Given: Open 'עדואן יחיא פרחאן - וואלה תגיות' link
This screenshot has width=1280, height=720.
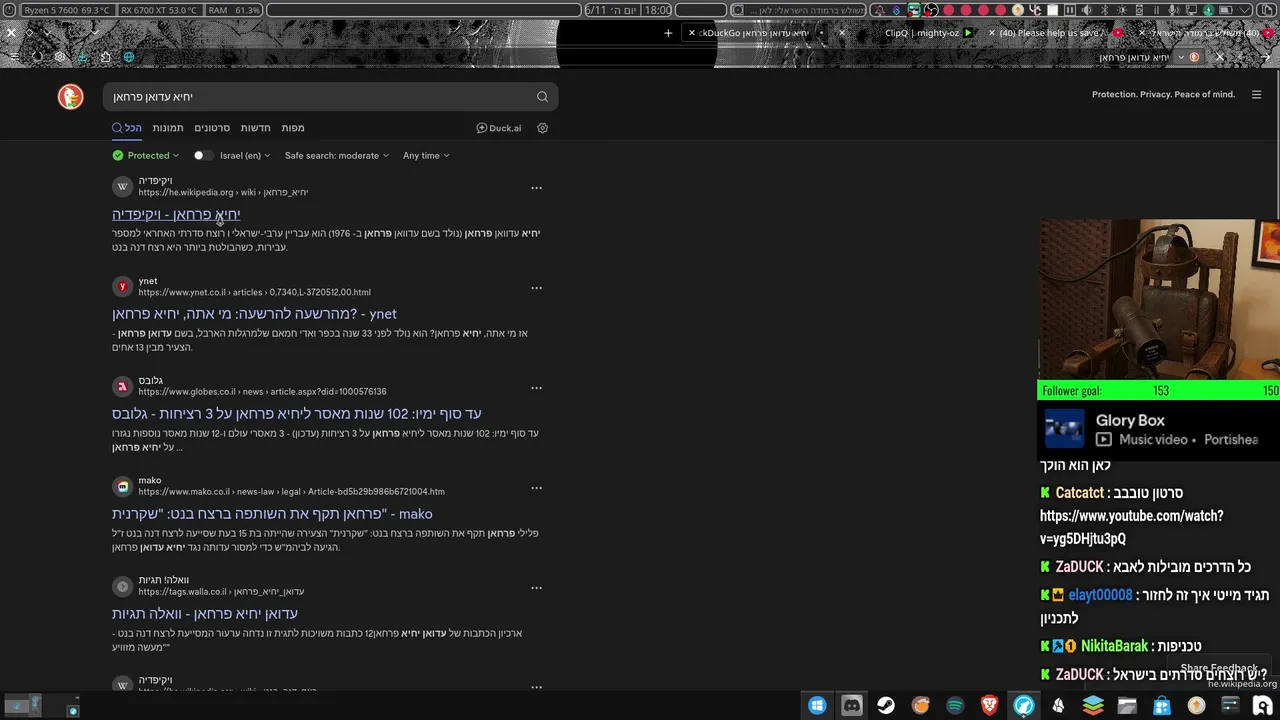Looking at the screenshot, I should (205, 614).
